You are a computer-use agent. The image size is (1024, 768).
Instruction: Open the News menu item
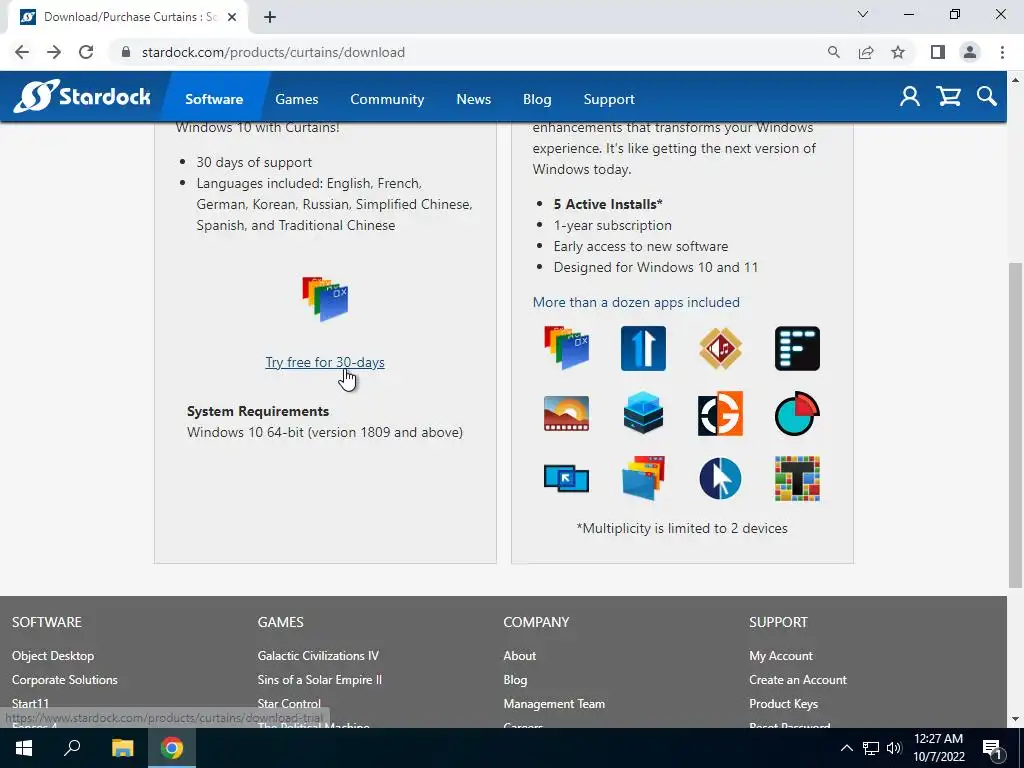473,99
